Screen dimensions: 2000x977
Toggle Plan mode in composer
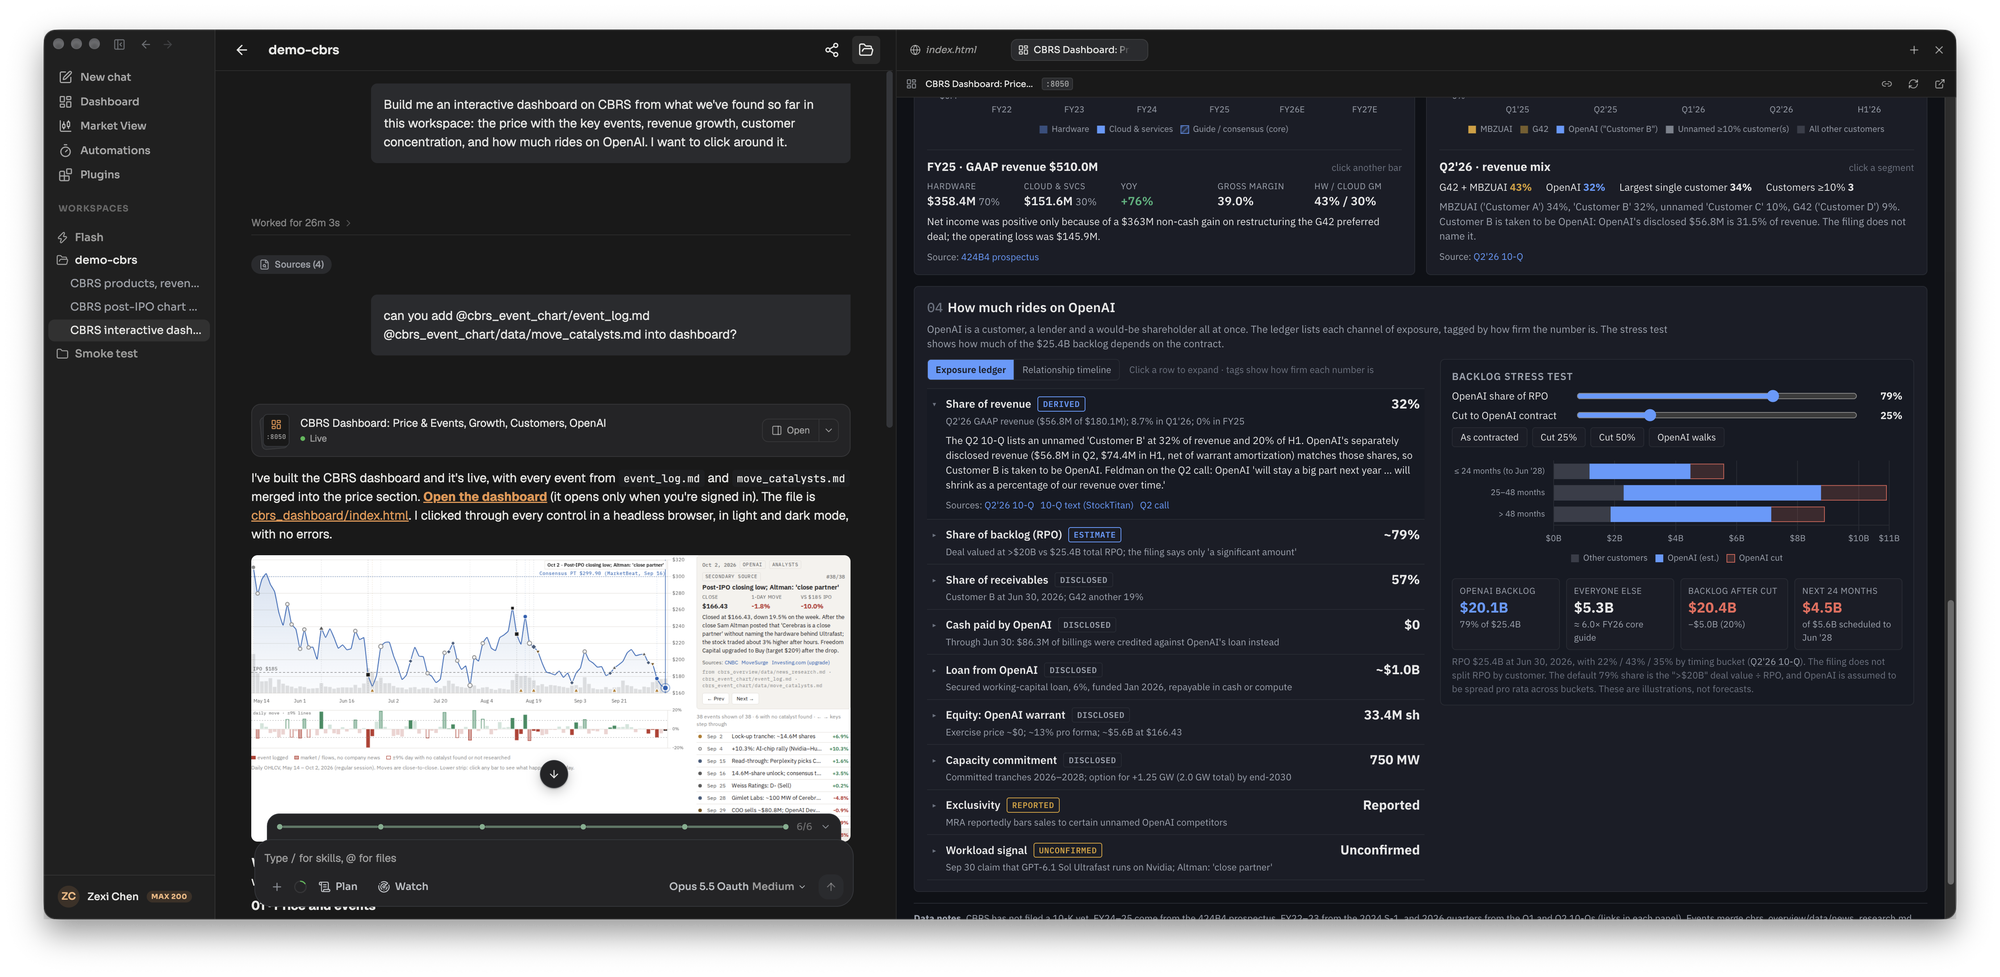coord(338,887)
